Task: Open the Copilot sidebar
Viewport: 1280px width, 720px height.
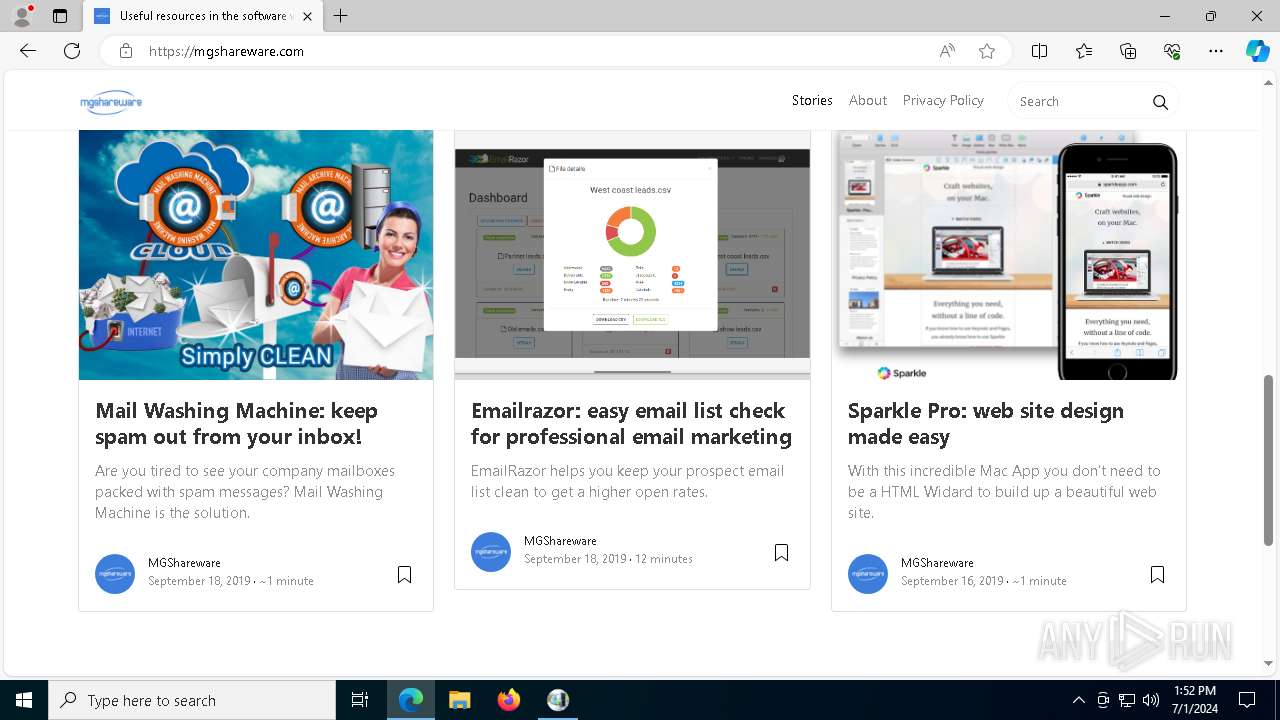Action: point(1257,51)
